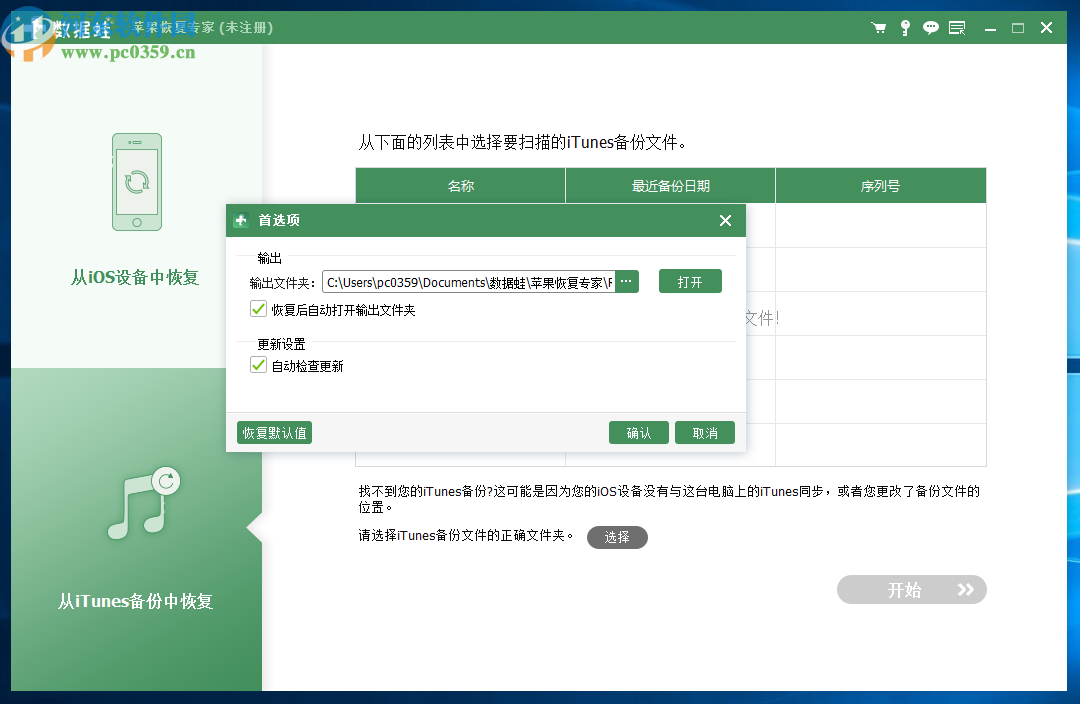
Task: Open the feedback speech bubble icon
Action: [x=930, y=27]
